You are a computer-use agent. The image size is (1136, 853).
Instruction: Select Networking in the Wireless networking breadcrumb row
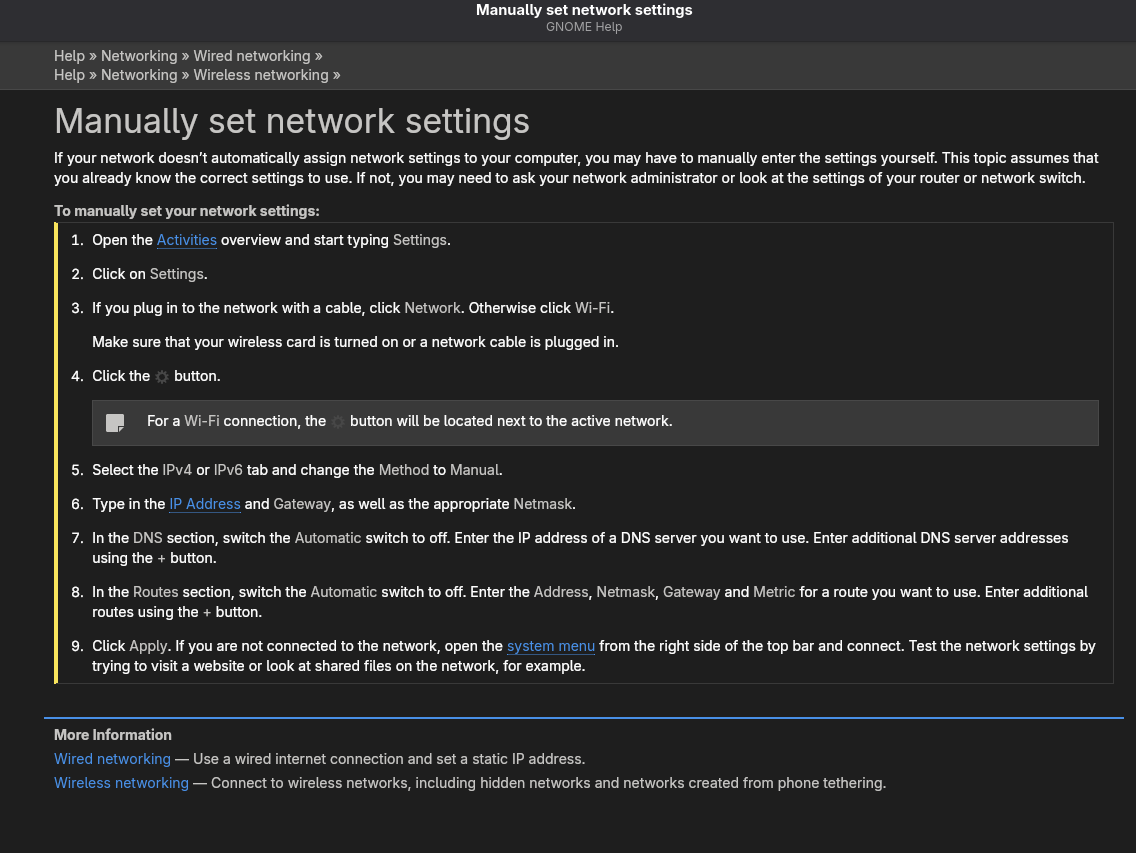tap(139, 75)
